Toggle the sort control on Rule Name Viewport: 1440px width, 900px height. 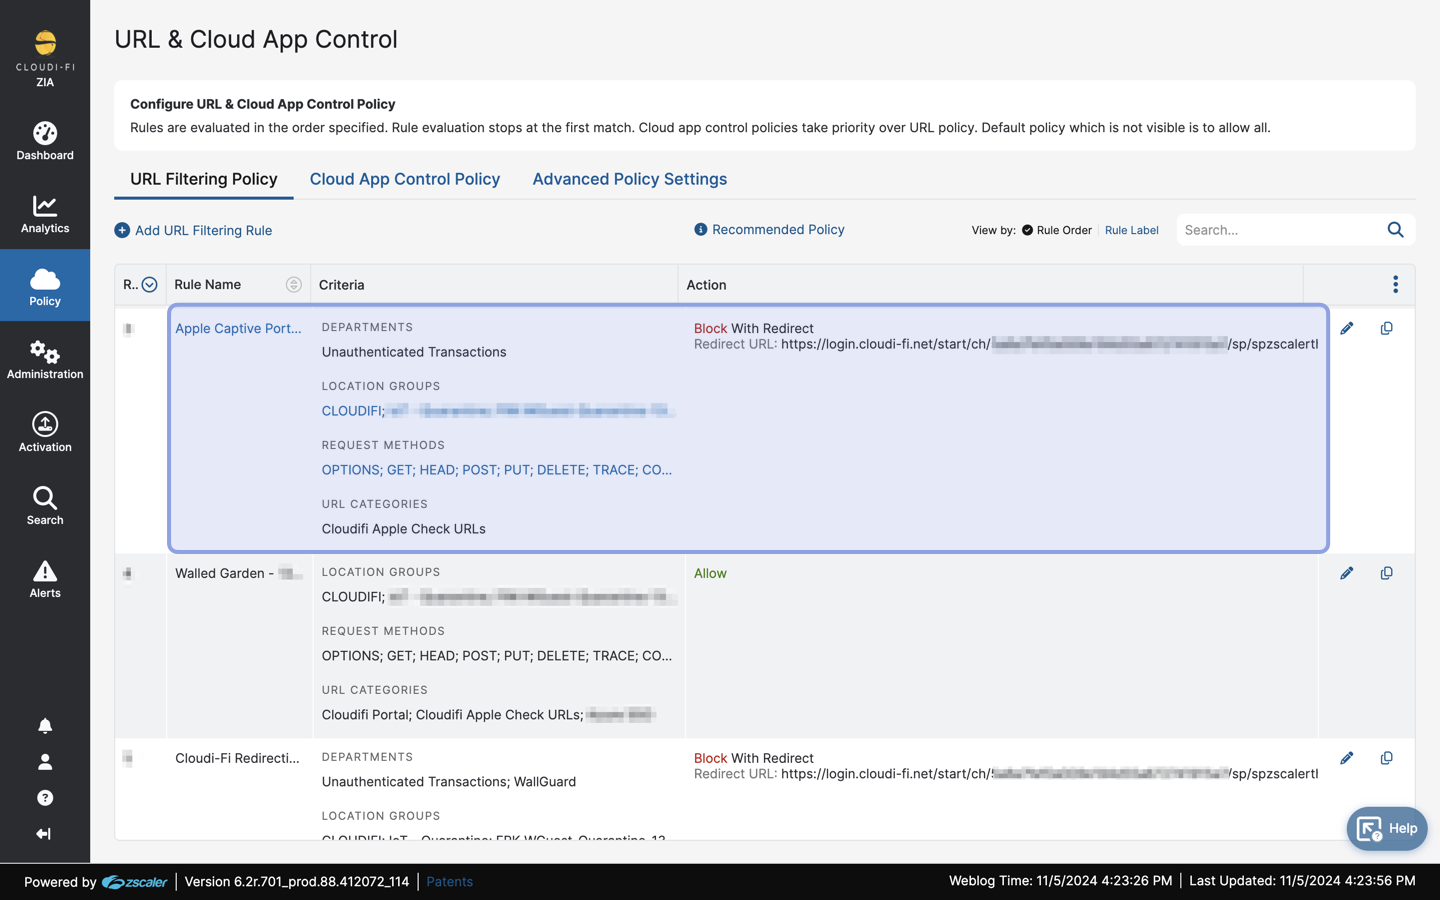(293, 284)
